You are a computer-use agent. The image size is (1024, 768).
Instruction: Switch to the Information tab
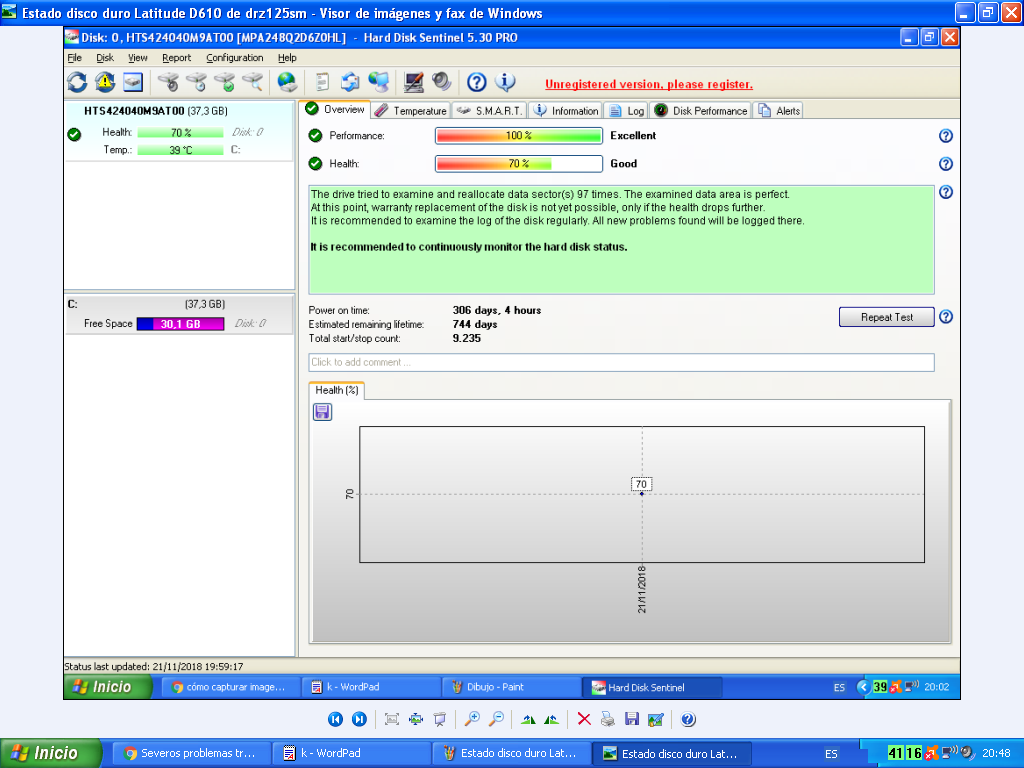point(566,111)
